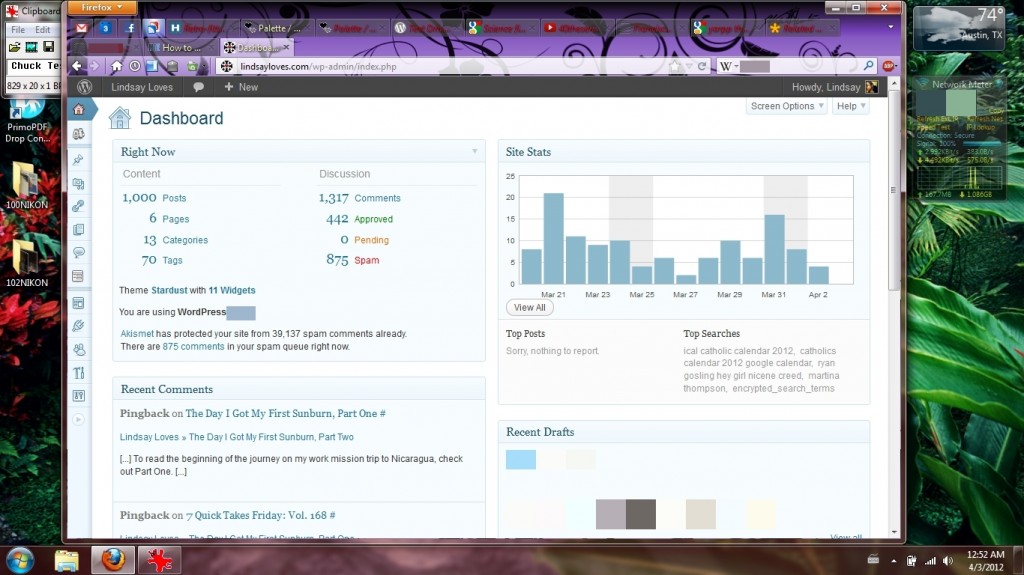
Task: Expand the collapsed WordPress admin menu arrow
Action: coord(78,419)
